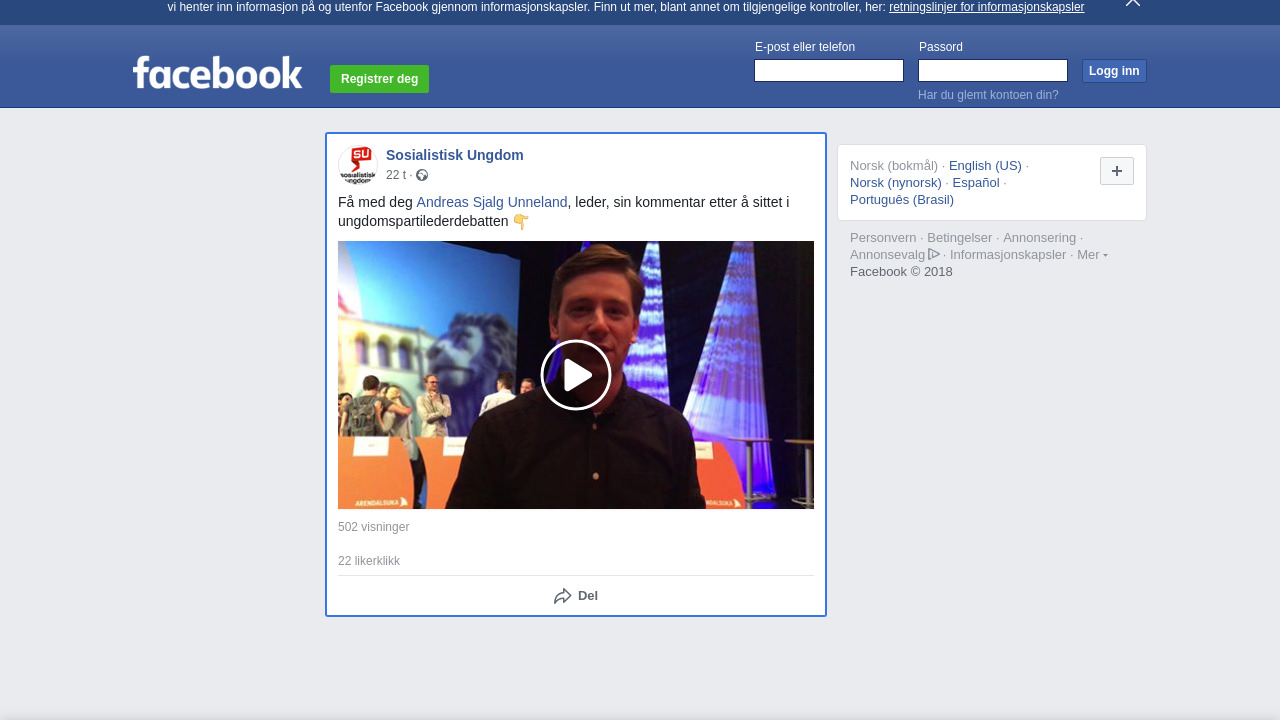Open Betingelser footer link
The height and width of the screenshot is (720, 1280).
click(x=960, y=238)
